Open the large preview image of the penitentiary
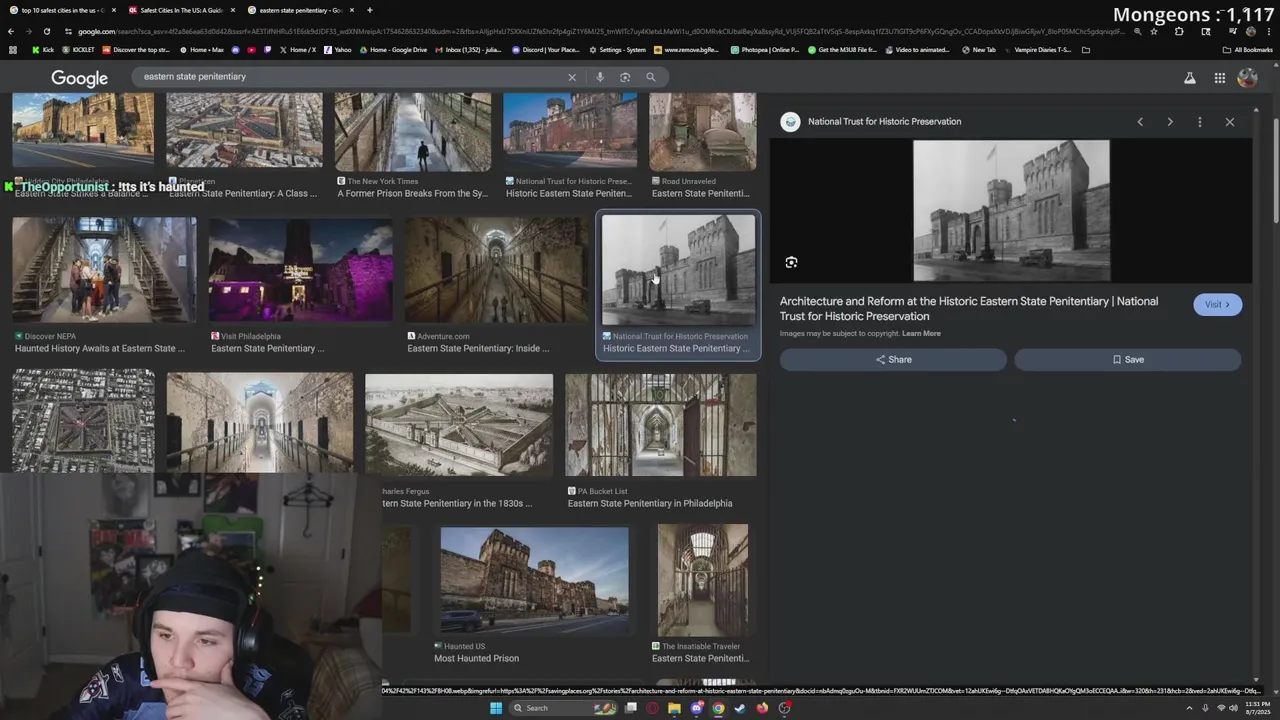The image size is (1280, 720). click(x=1011, y=211)
